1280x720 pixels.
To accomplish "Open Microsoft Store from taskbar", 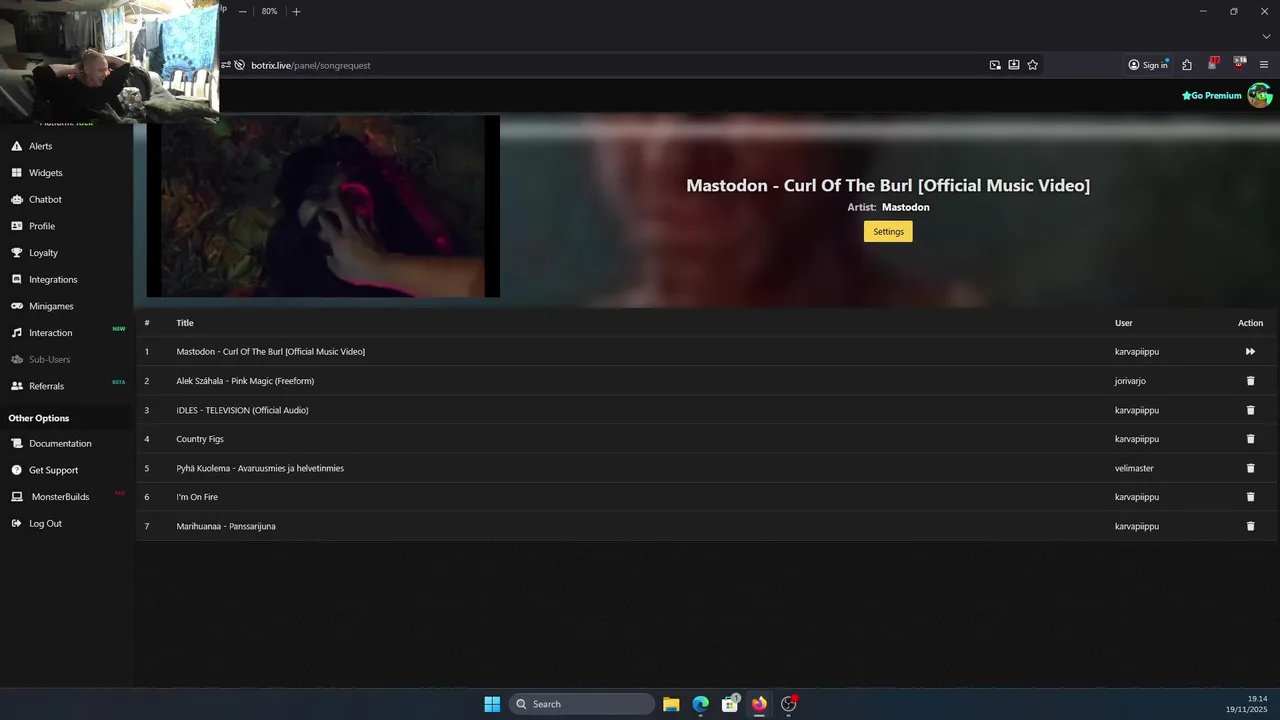I will pos(730,704).
